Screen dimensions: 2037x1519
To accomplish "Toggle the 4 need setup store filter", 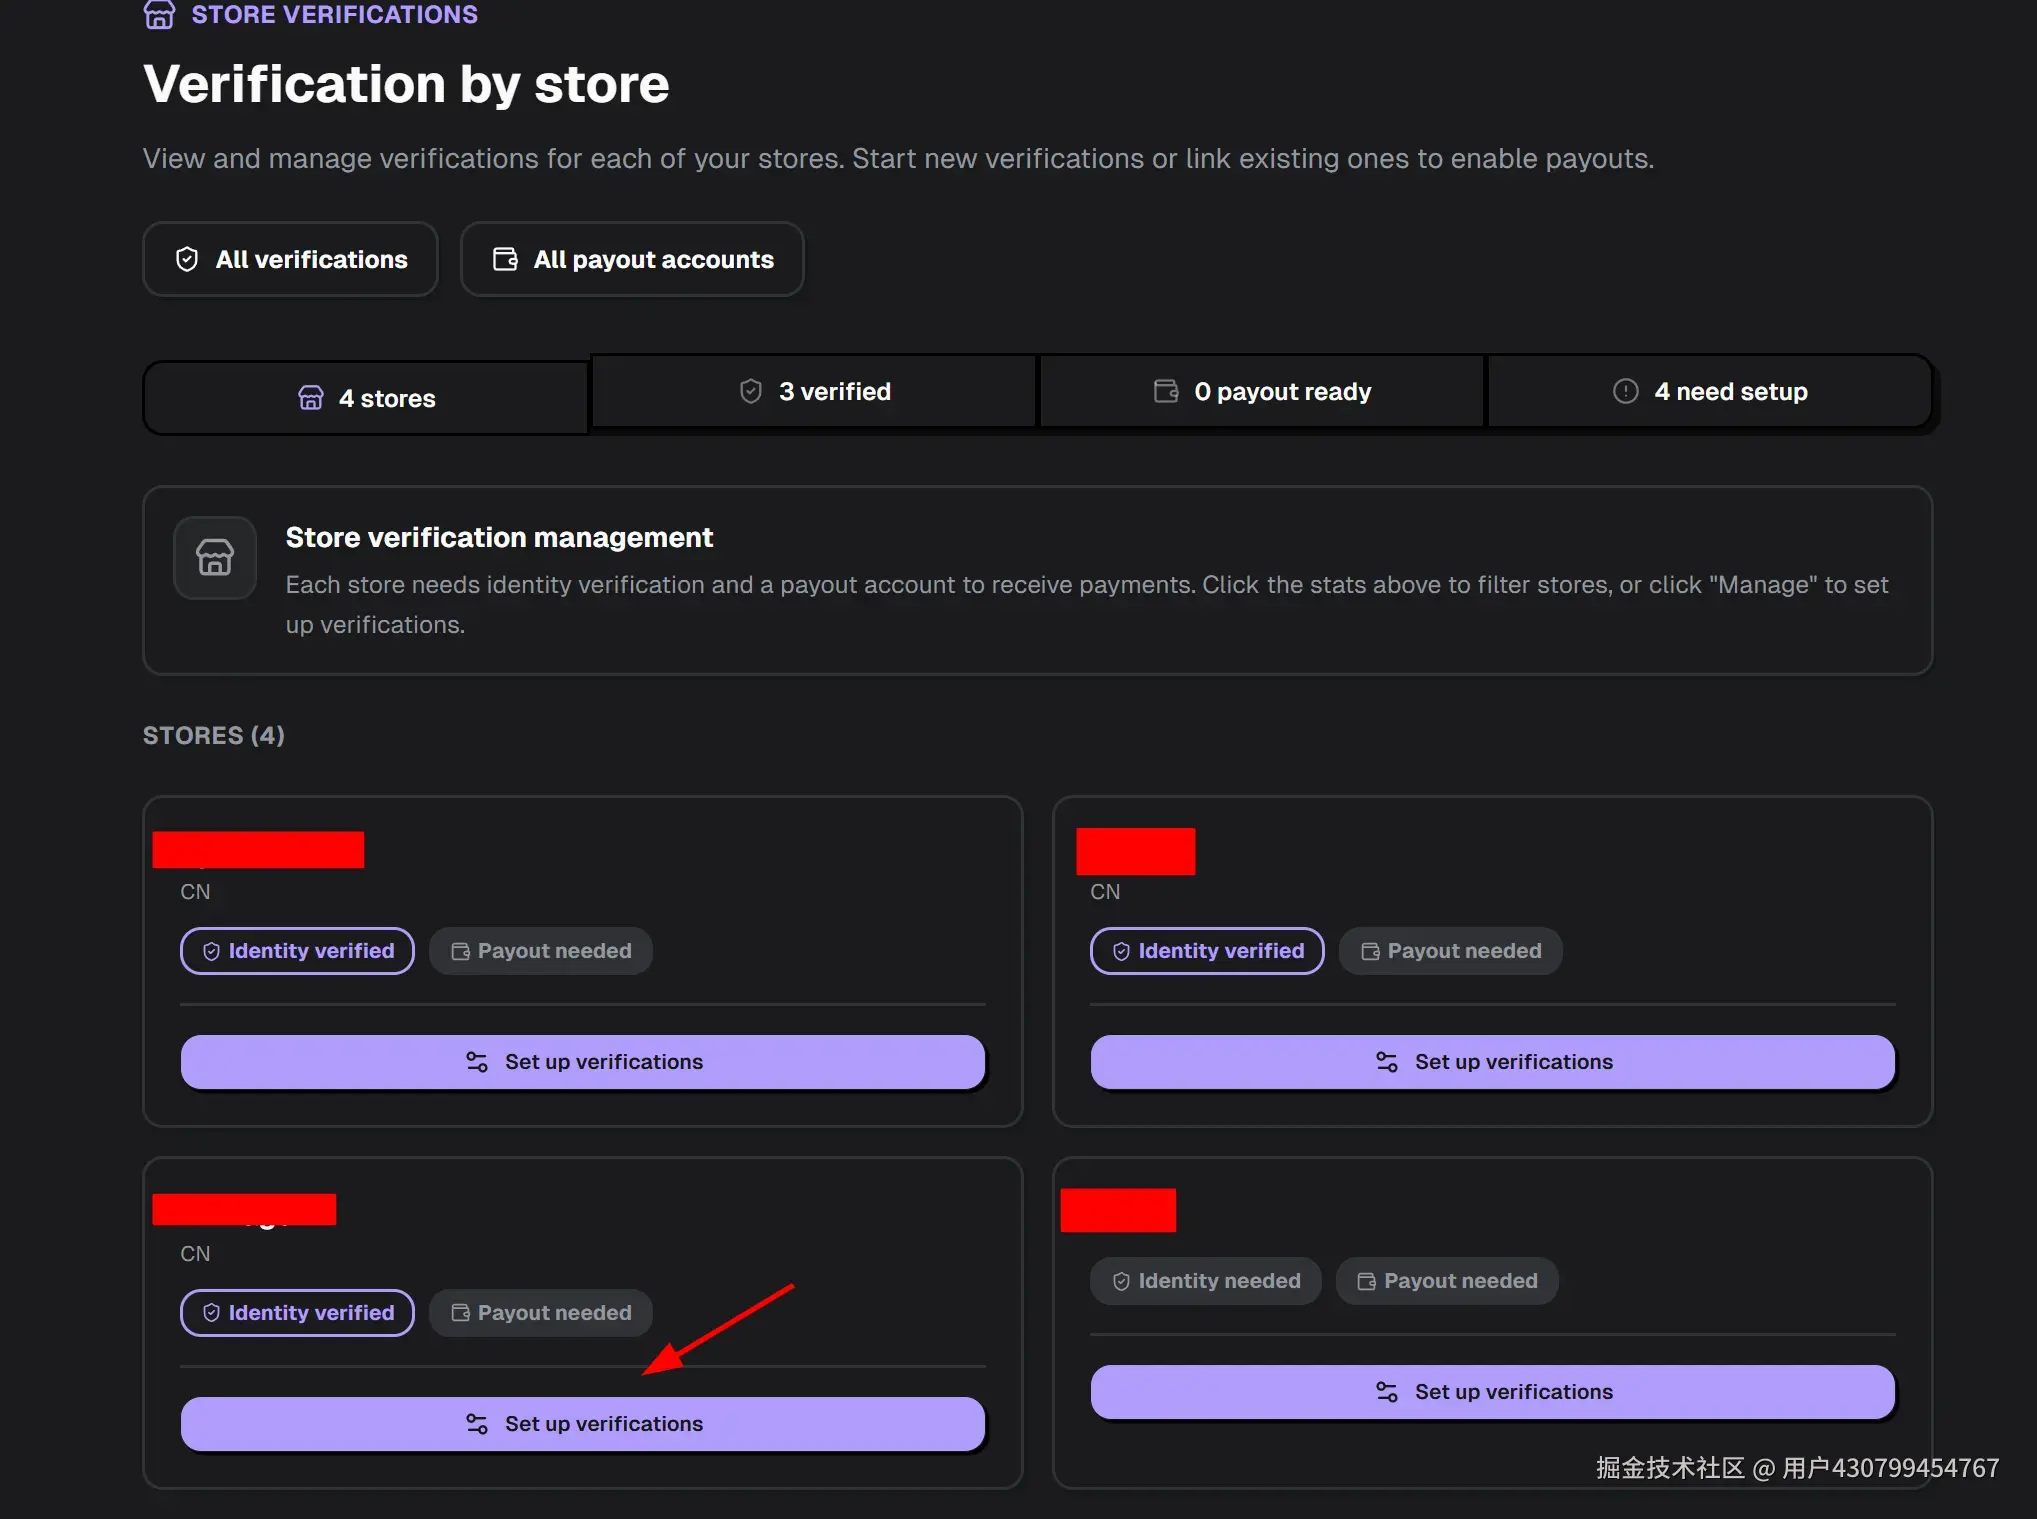I will pos(1710,390).
